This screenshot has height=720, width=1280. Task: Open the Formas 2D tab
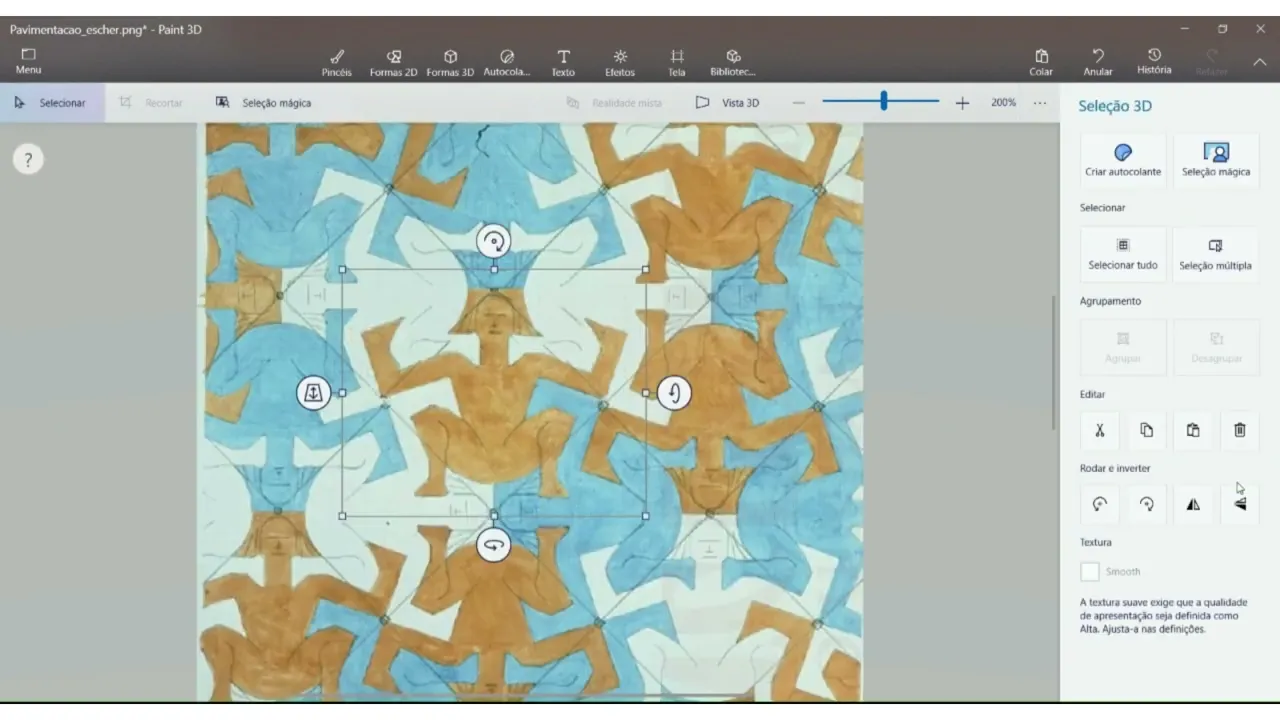click(x=393, y=63)
